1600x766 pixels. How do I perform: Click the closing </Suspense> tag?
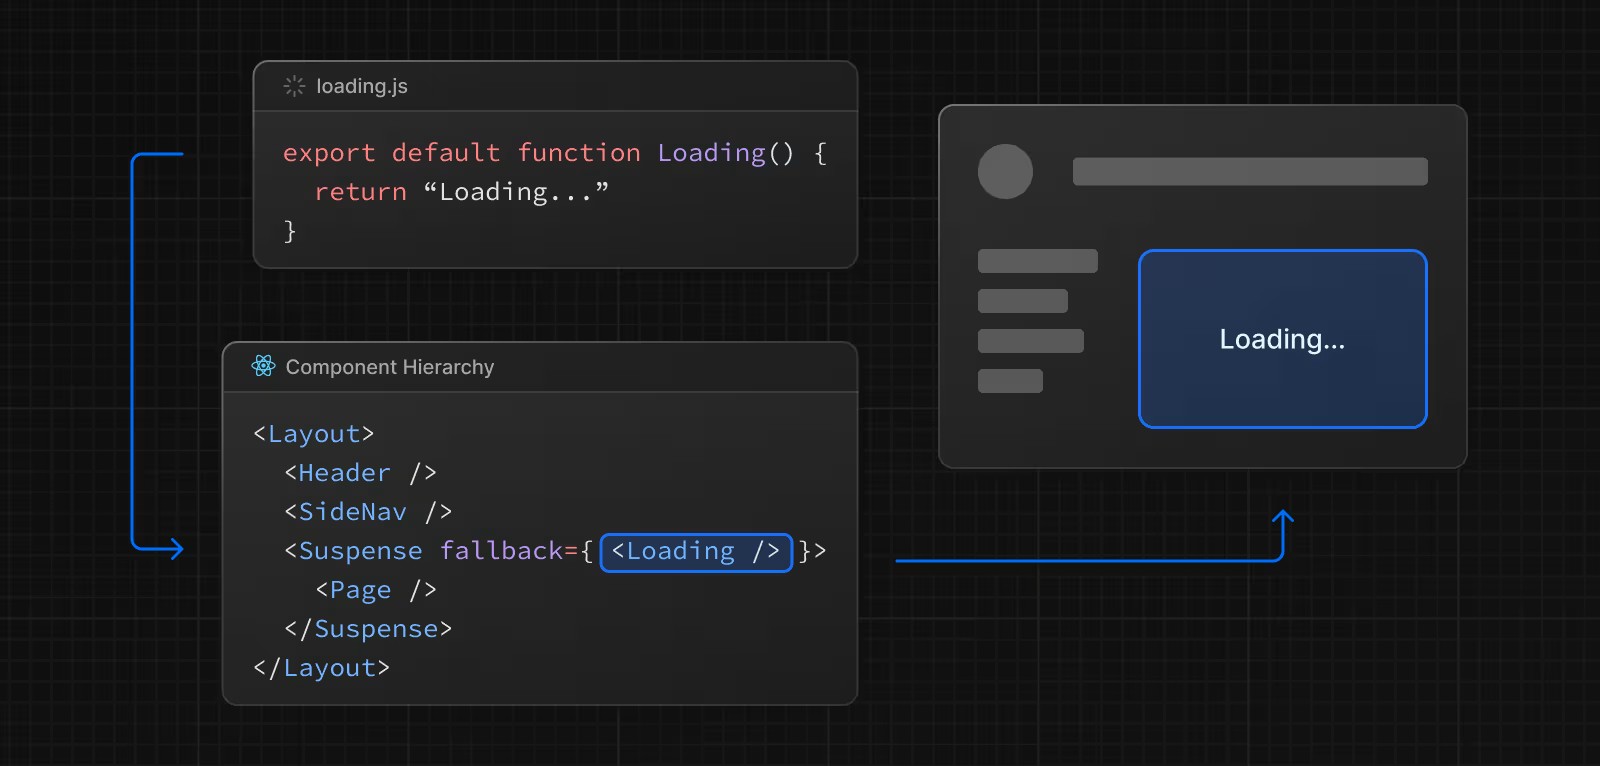click(x=368, y=629)
